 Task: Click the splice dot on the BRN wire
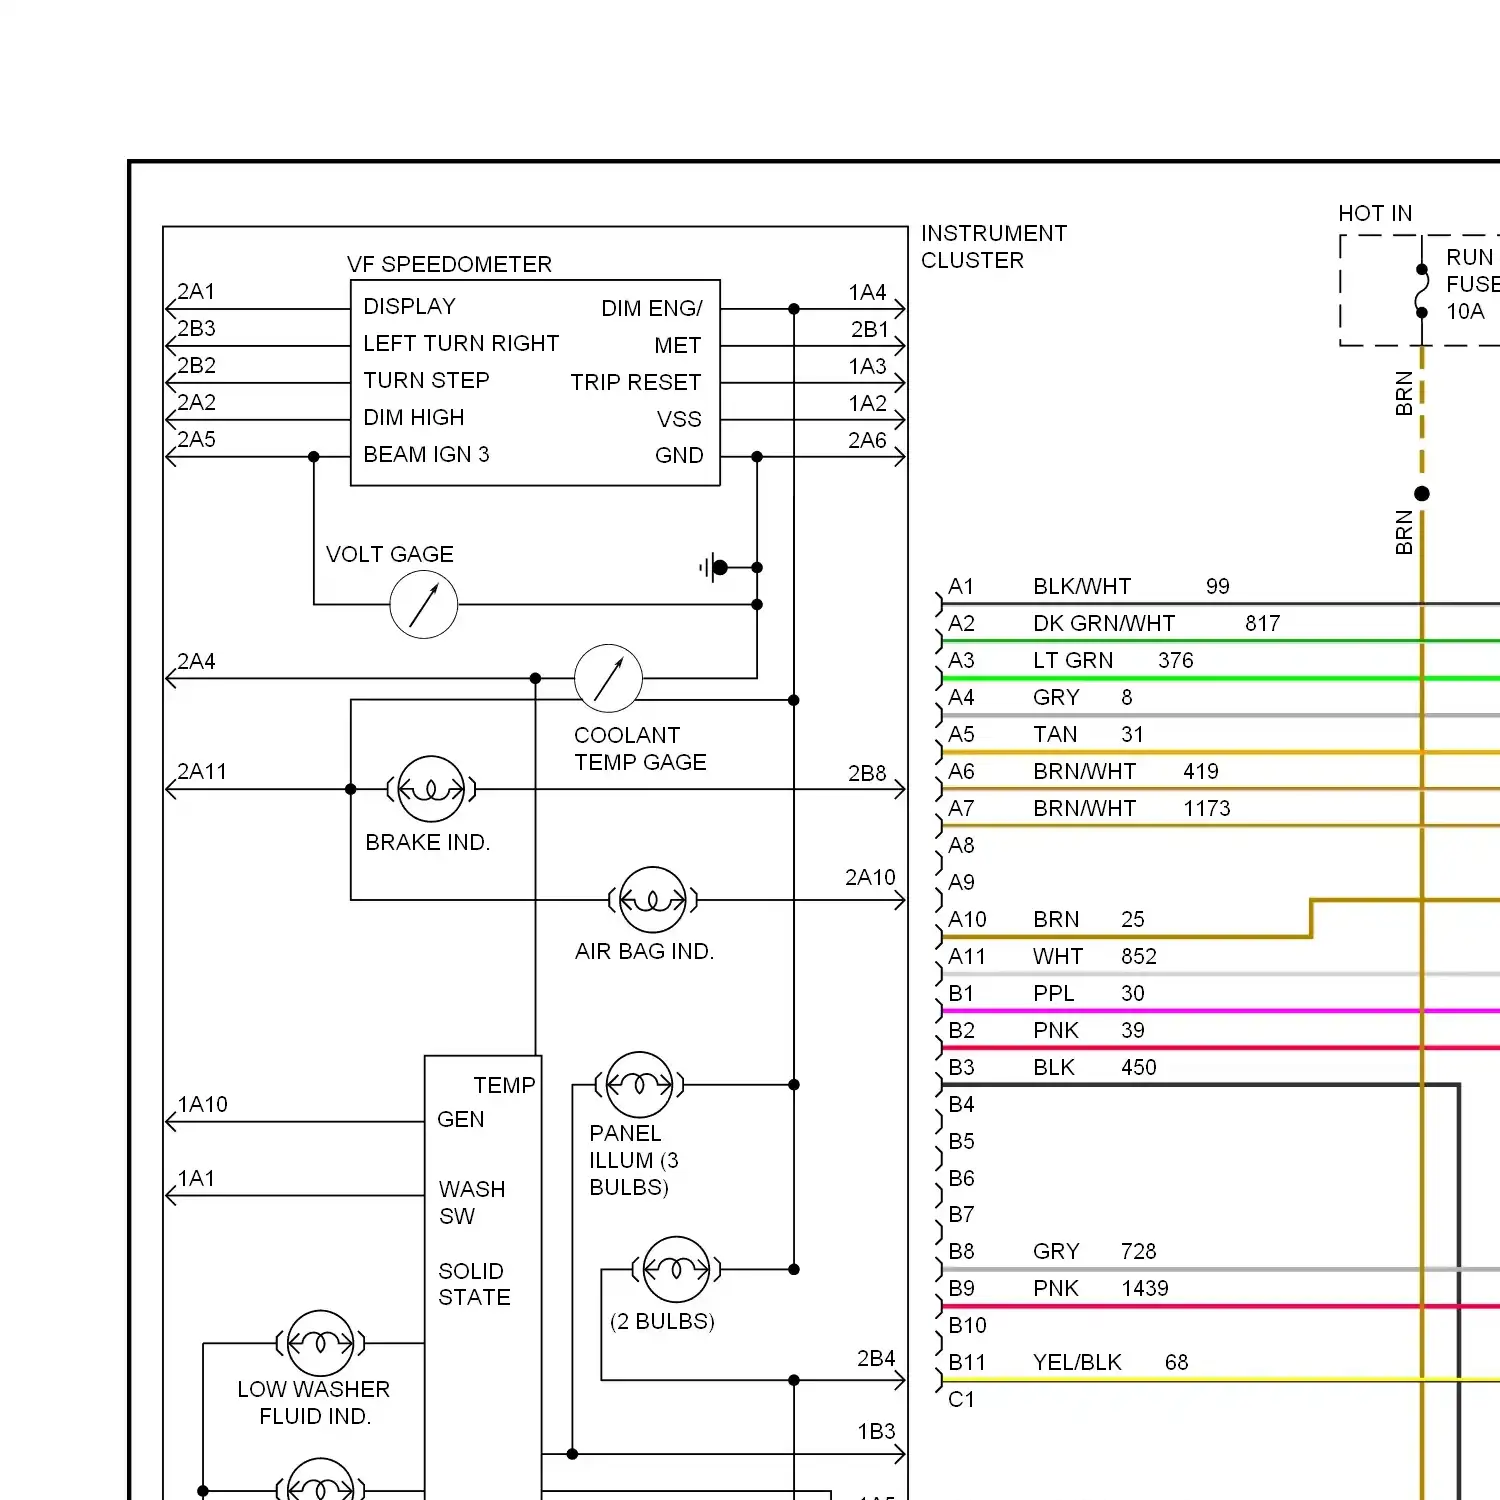pyautogui.click(x=1421, y=493)
